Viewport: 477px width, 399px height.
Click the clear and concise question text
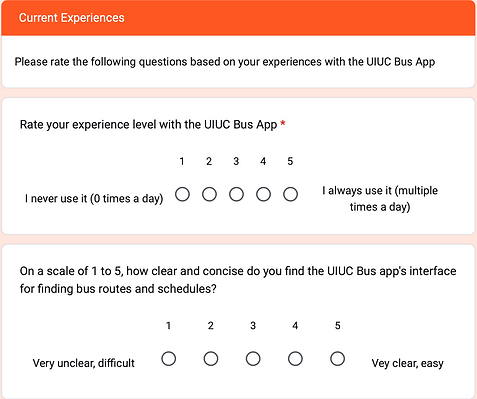coord(238,280)
